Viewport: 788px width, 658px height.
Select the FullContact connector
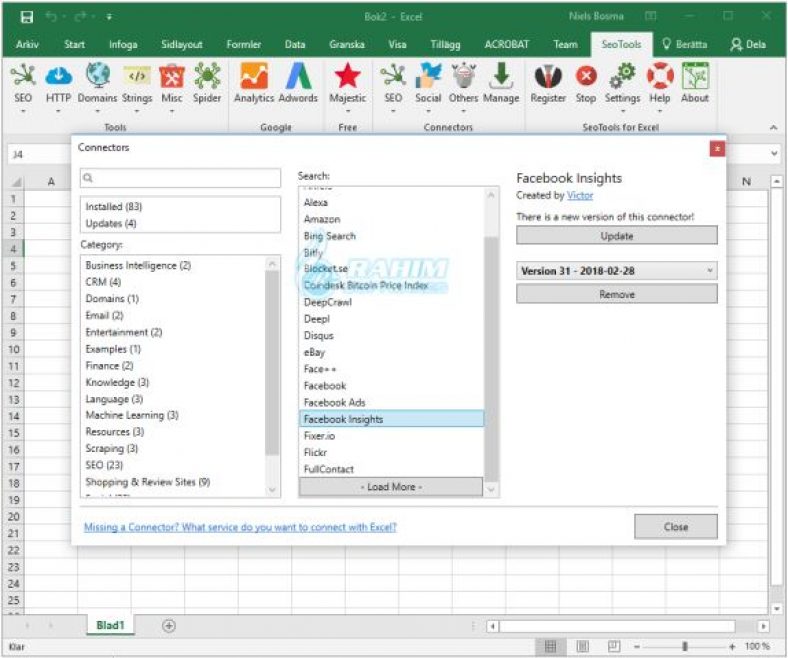(x=329, y=469)
